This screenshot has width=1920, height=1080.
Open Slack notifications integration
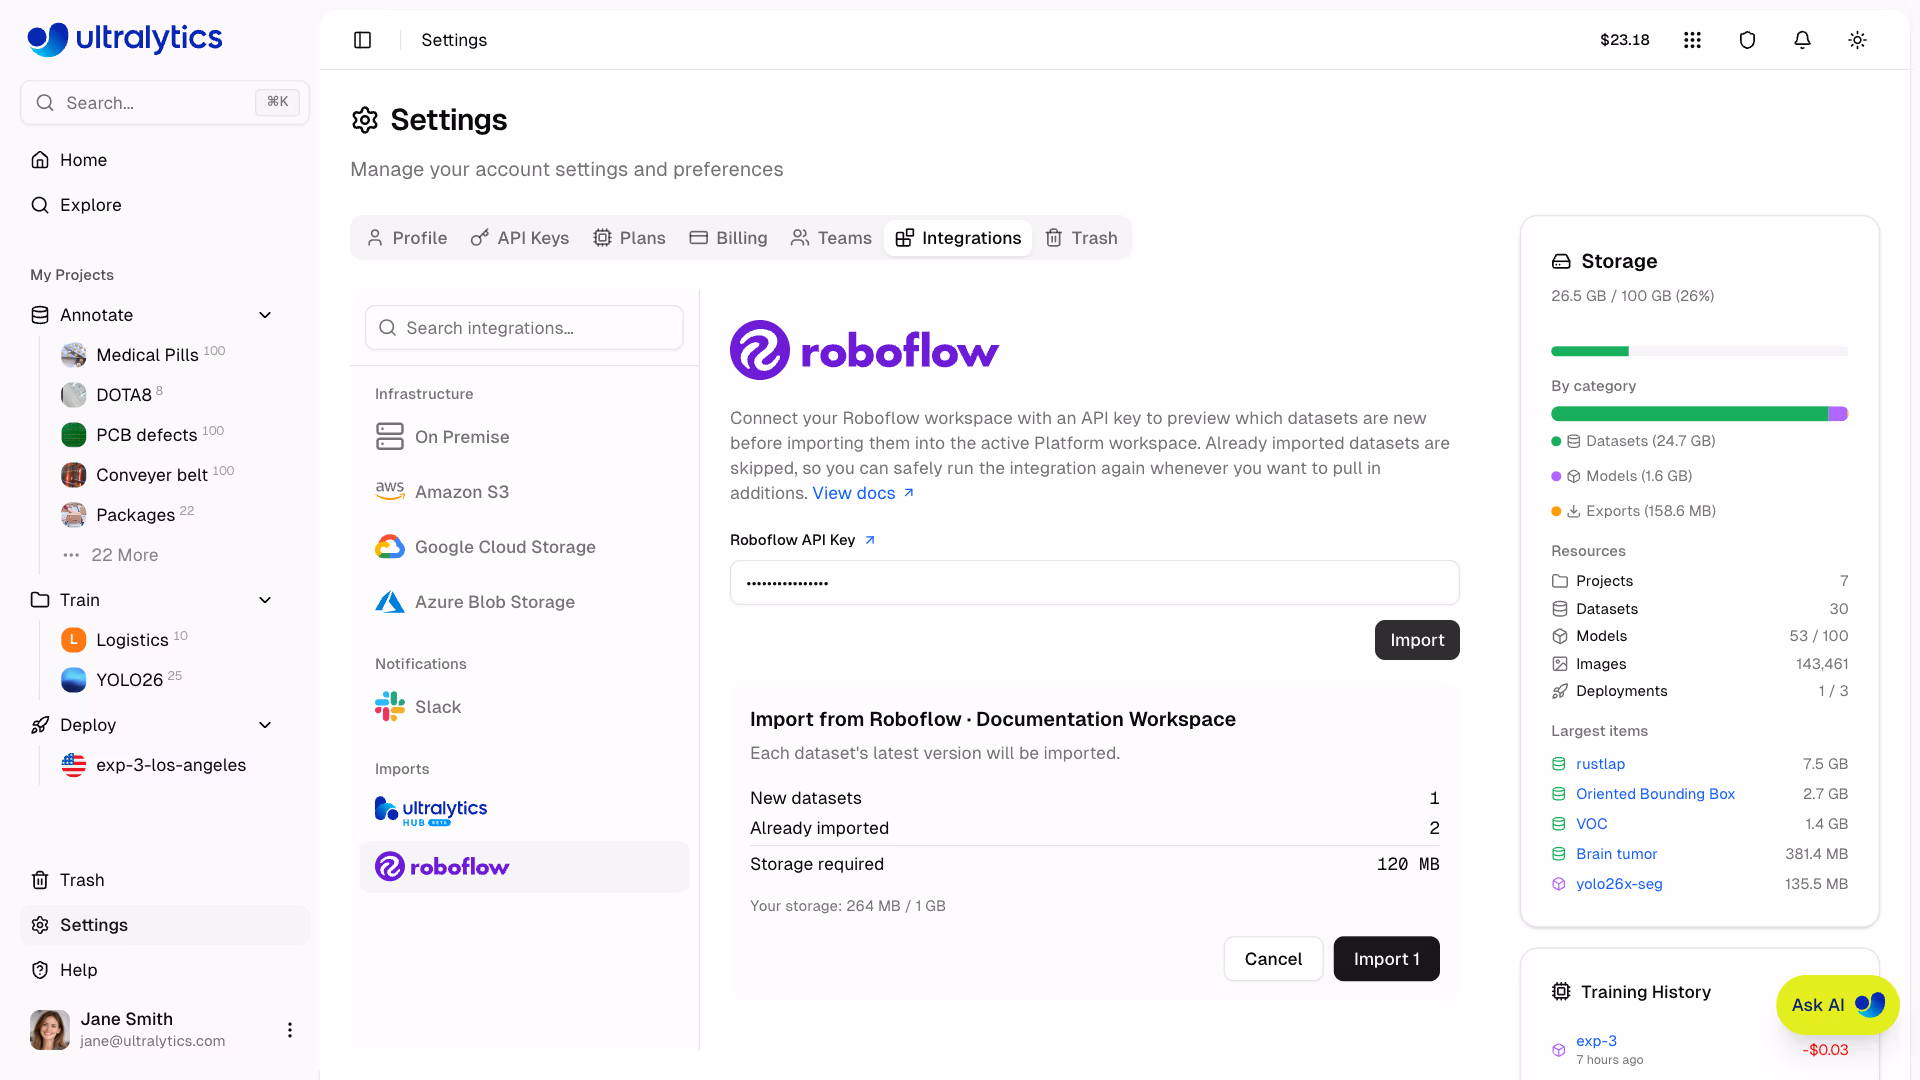coord(524,707)
